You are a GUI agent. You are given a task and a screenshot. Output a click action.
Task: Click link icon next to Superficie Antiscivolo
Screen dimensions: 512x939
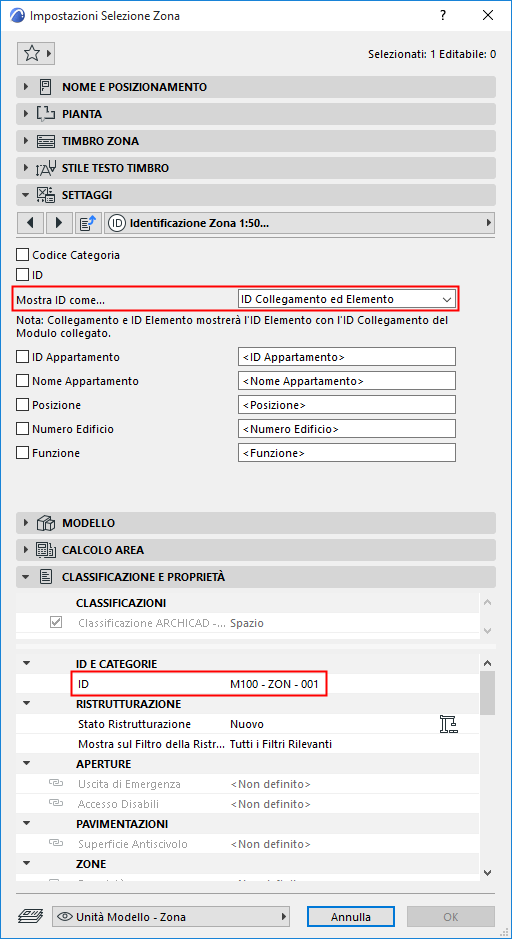click(x=56, y=844)
